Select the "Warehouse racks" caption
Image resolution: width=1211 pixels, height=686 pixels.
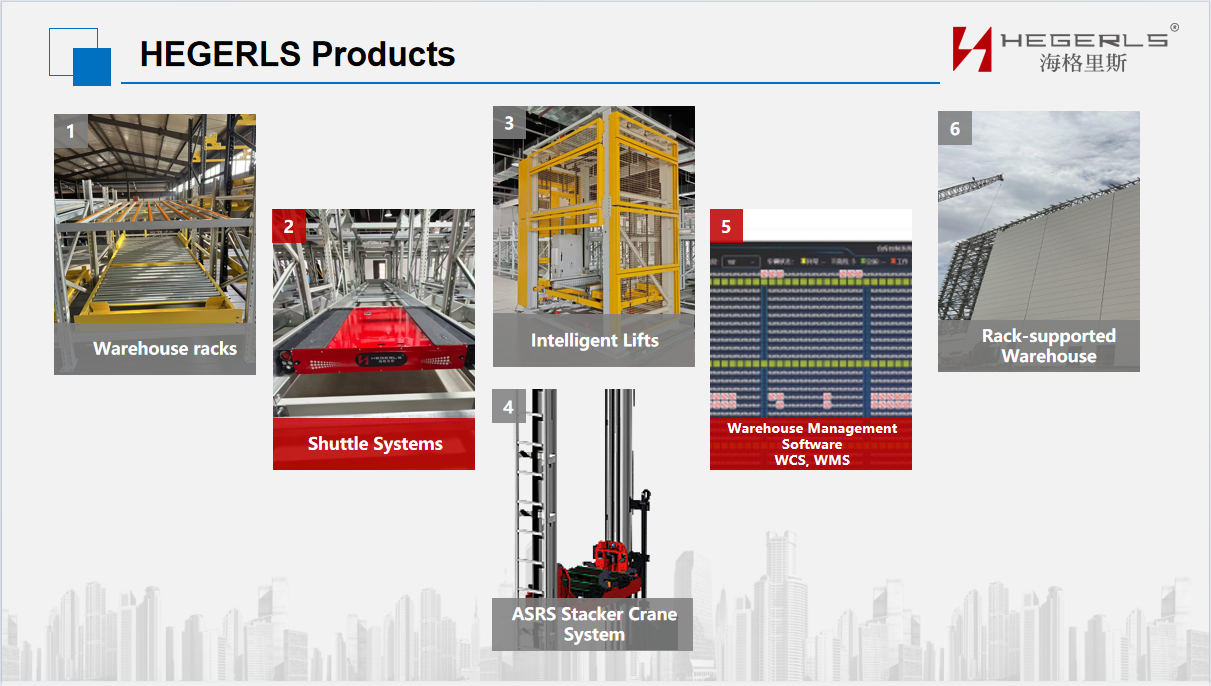[165, 349]
